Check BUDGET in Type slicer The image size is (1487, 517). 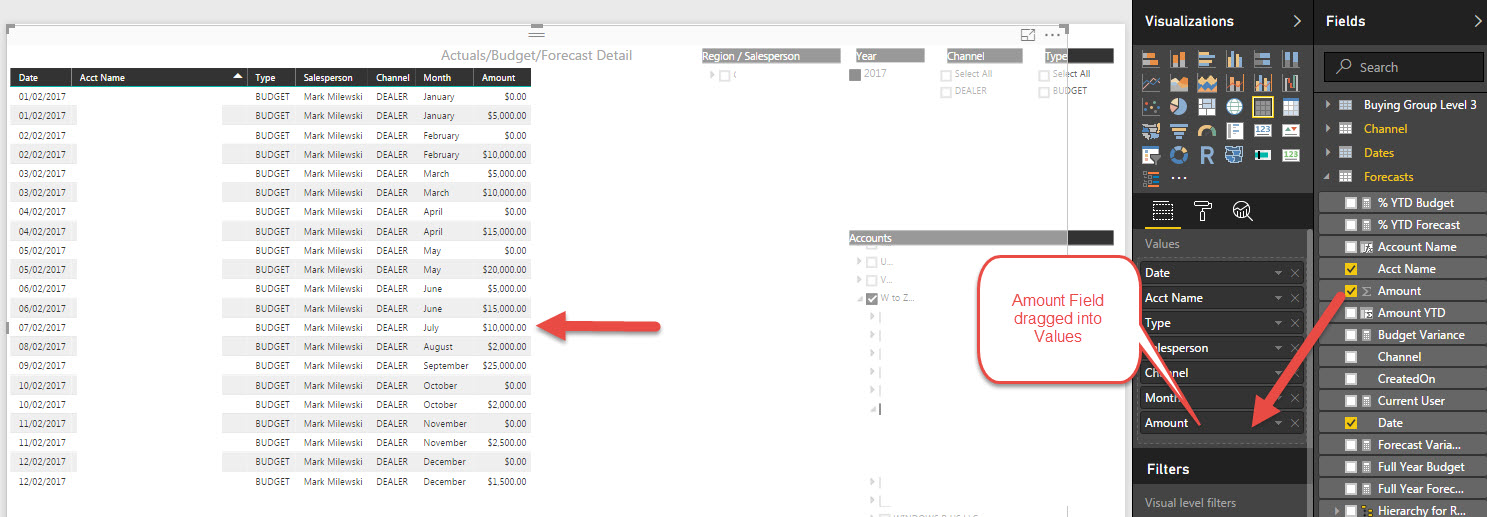1044,91
